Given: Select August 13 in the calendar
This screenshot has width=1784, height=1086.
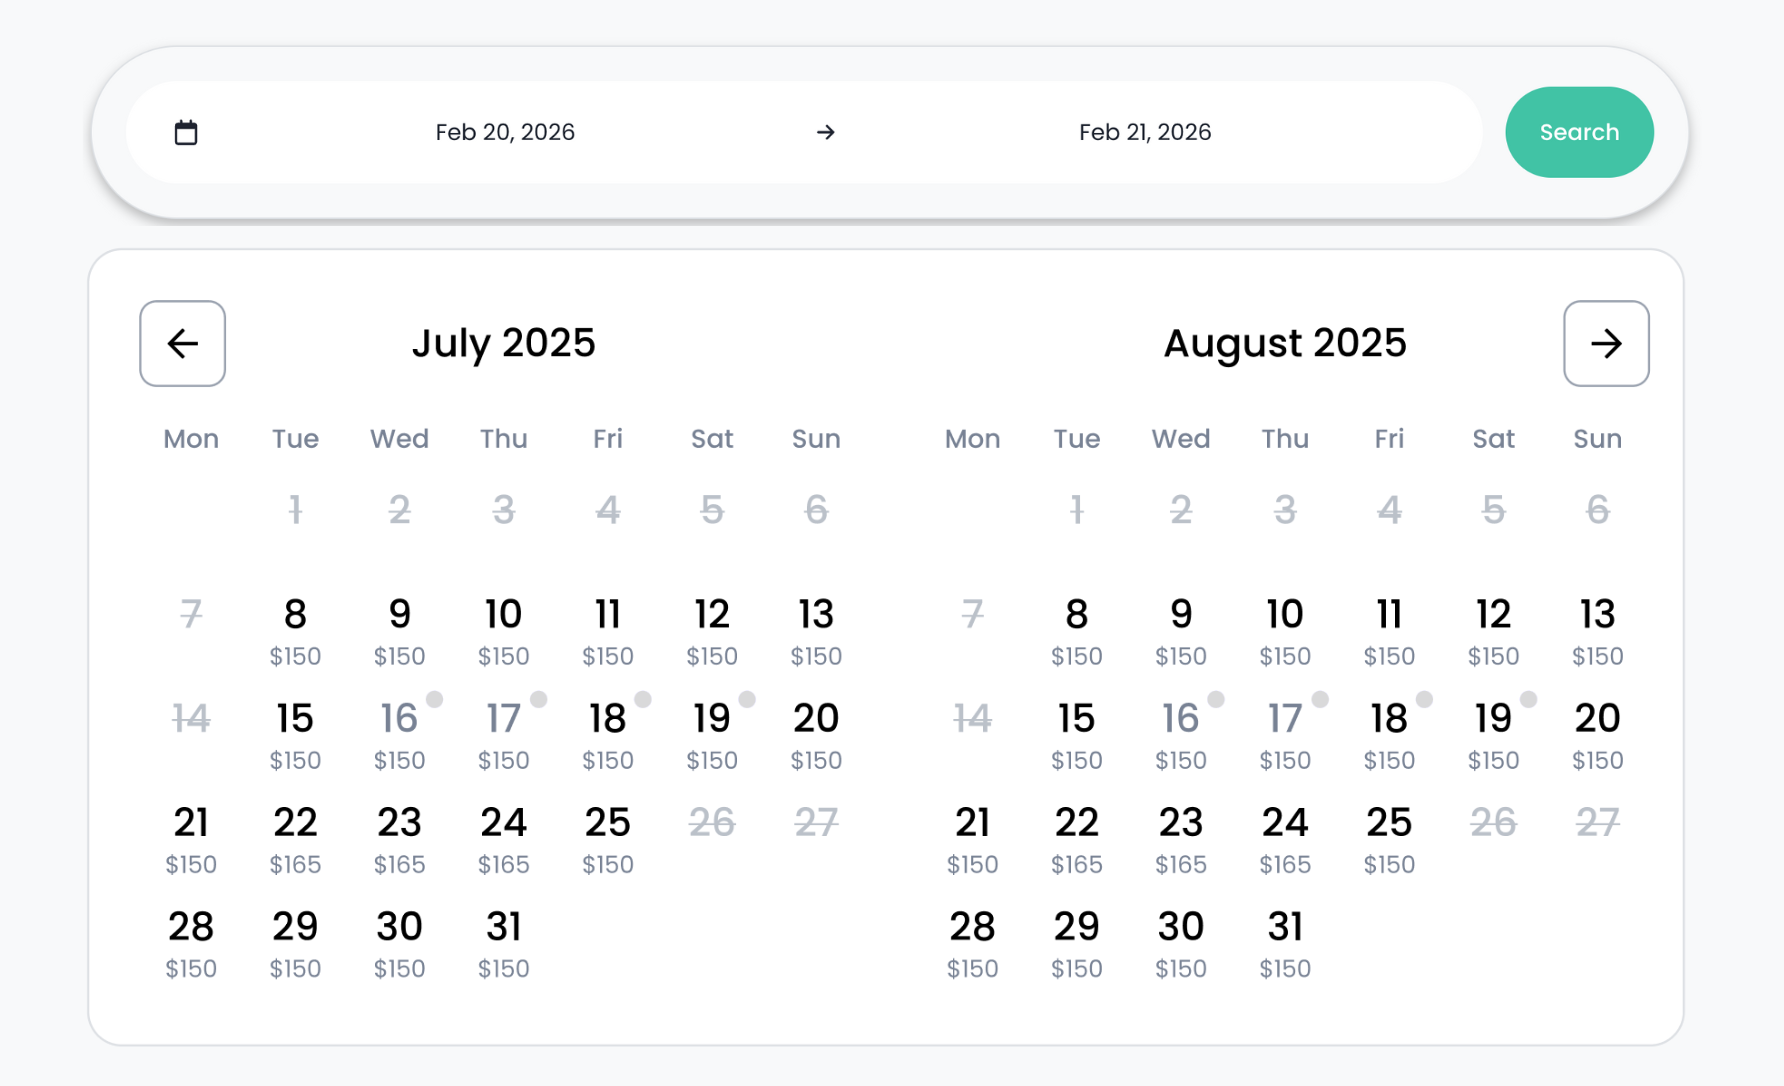Looking at the screenshot, I should coord(1597,630).
